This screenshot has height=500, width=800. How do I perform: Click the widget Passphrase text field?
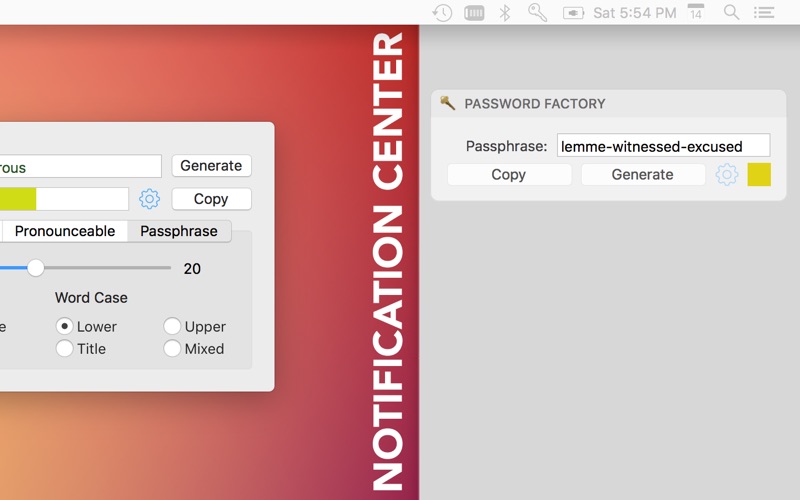(x=663, y=146)
